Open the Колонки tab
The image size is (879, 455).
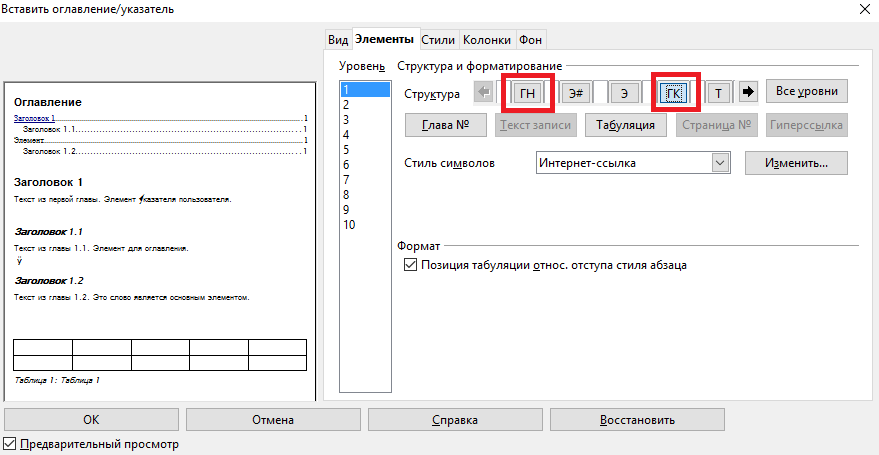487,40
